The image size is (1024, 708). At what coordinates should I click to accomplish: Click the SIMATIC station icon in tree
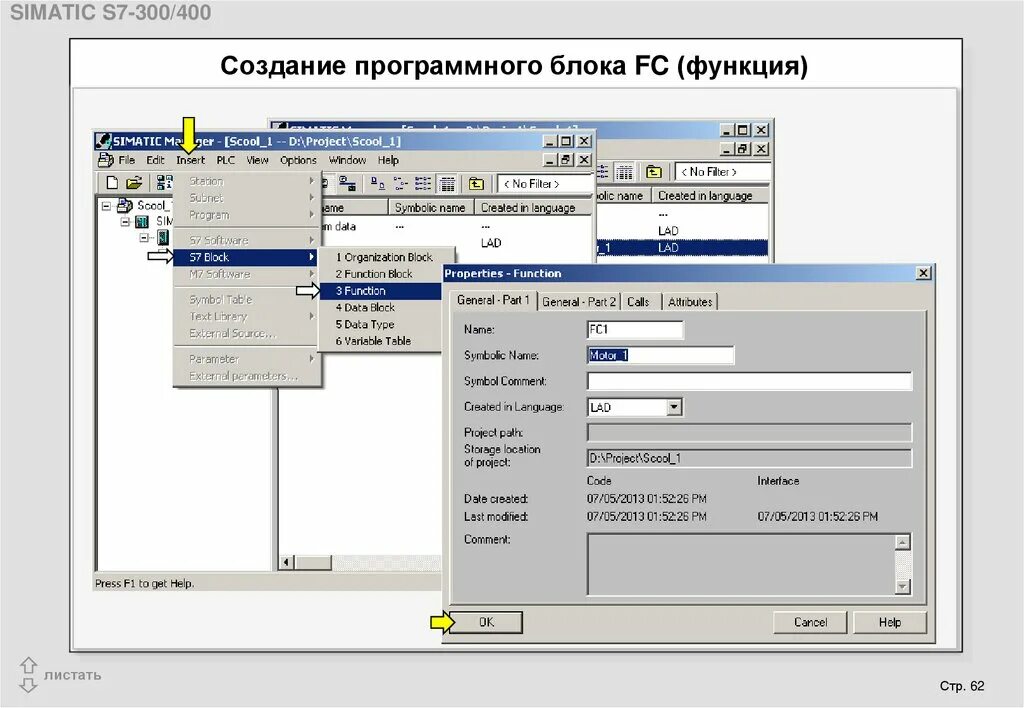click(142, 222)
